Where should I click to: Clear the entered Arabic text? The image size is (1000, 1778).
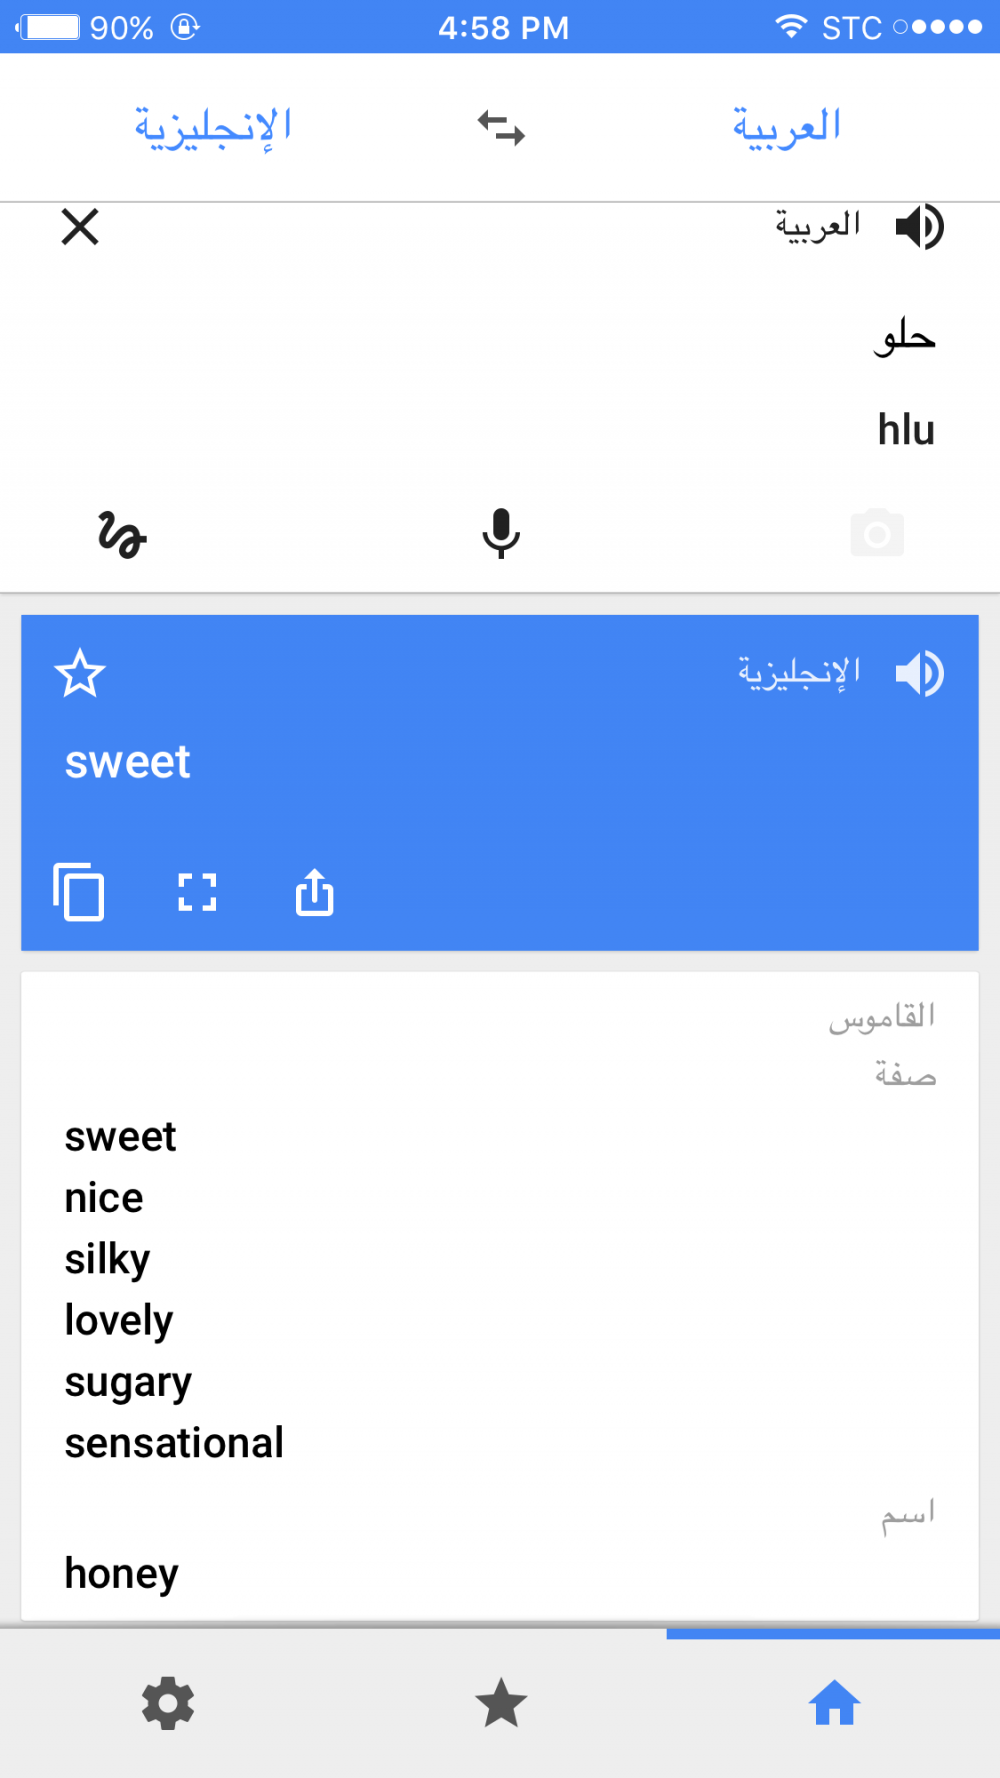pyautogui.click(x=80, y=227)
